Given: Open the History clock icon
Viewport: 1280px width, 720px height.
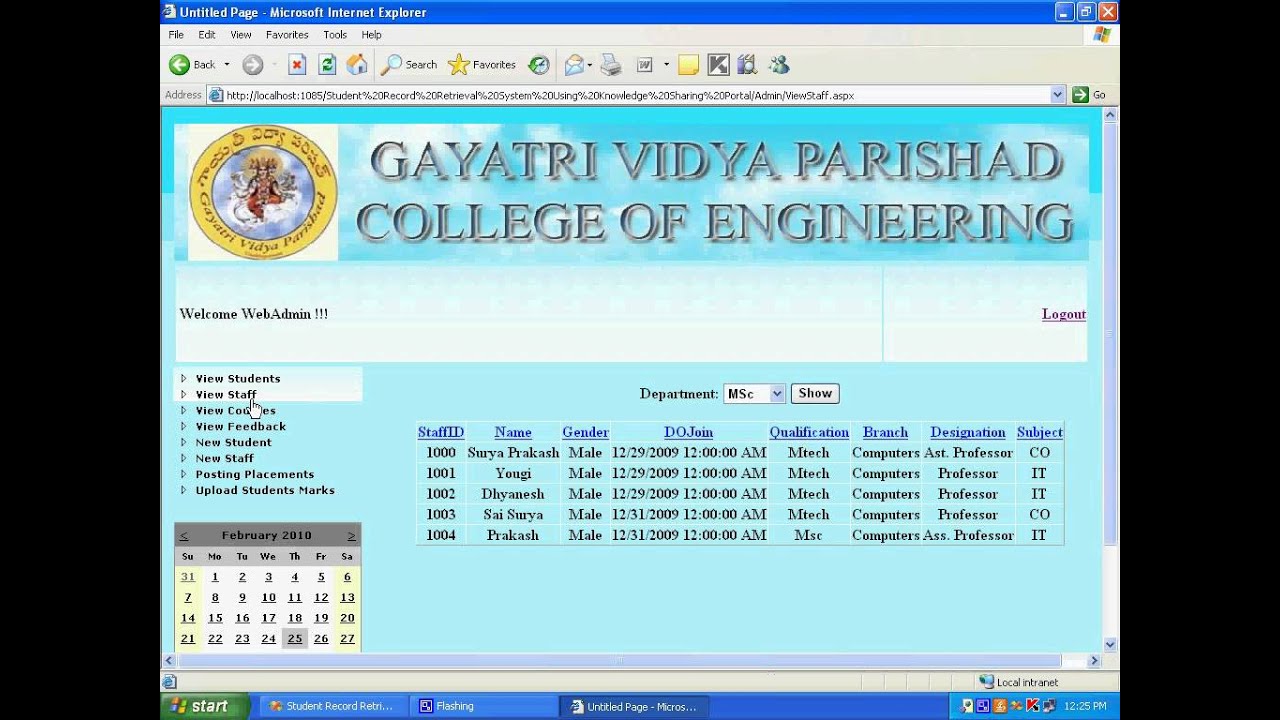Looking at the screenshot, I should [539, 65].
